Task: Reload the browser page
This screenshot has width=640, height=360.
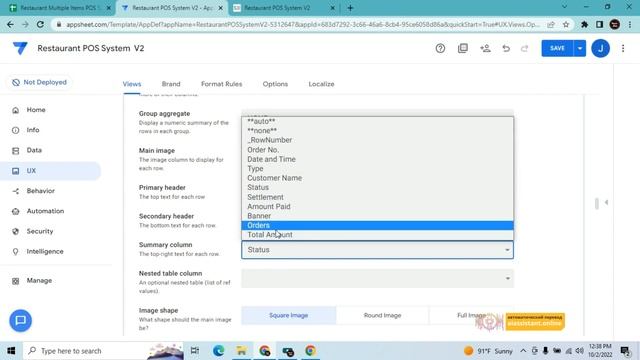Action: point(40,24)
